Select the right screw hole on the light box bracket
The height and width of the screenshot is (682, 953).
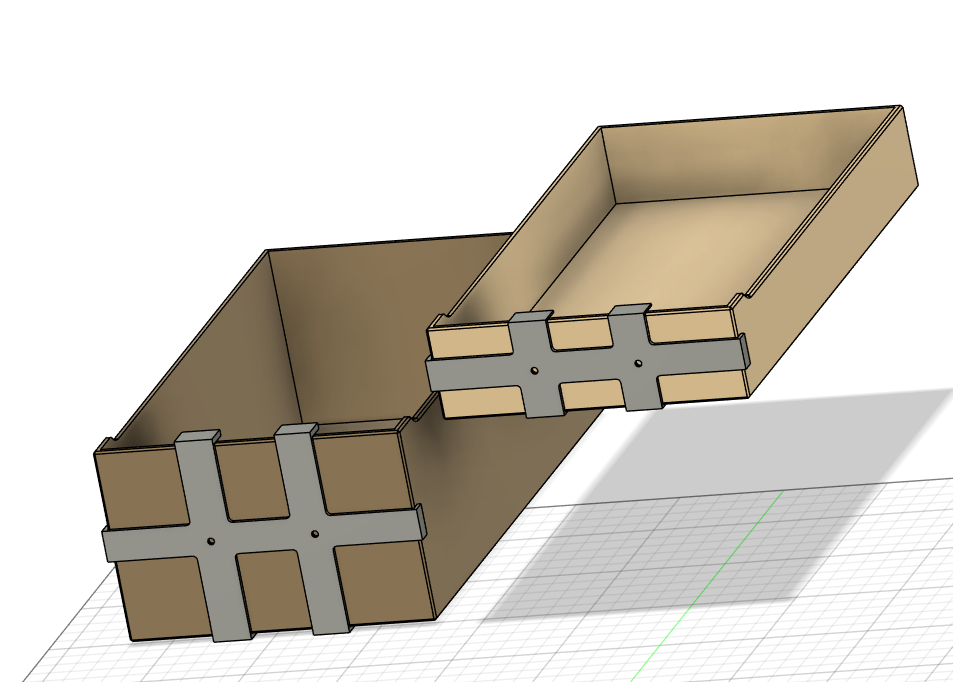pos(638,363)
